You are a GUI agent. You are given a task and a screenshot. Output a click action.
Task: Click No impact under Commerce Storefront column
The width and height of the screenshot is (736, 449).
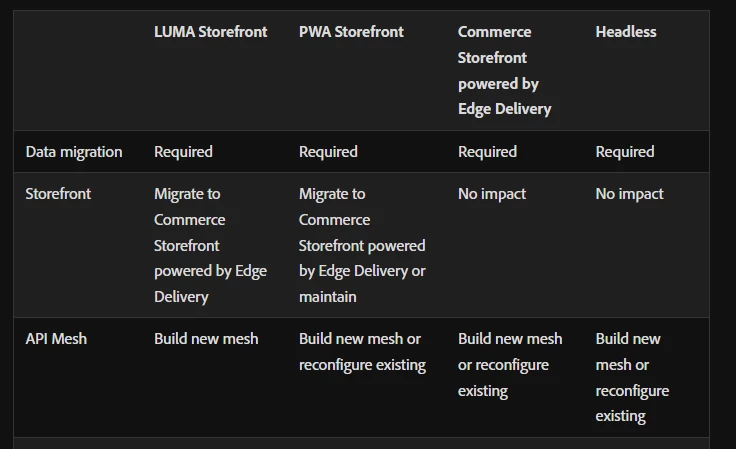point(492,194)
